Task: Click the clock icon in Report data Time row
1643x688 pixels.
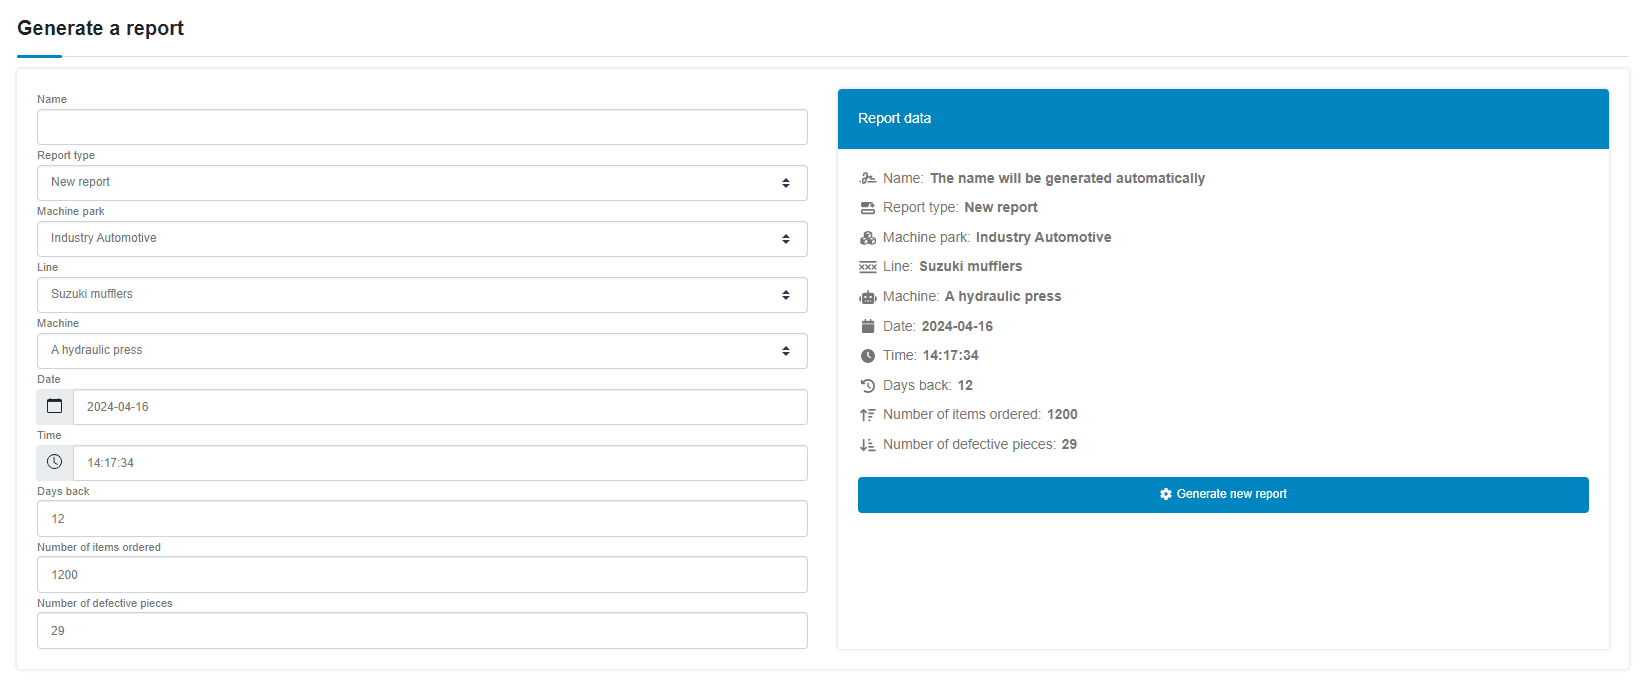Action: (x=868, y=356)
